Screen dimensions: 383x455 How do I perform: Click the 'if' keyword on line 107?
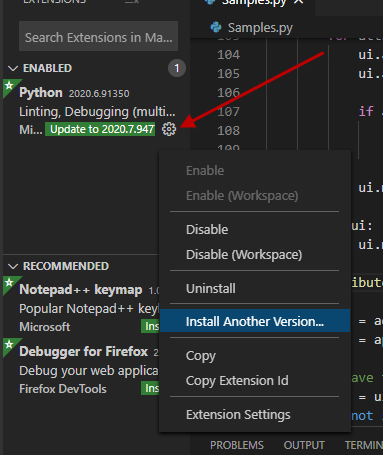pos(366,111)
